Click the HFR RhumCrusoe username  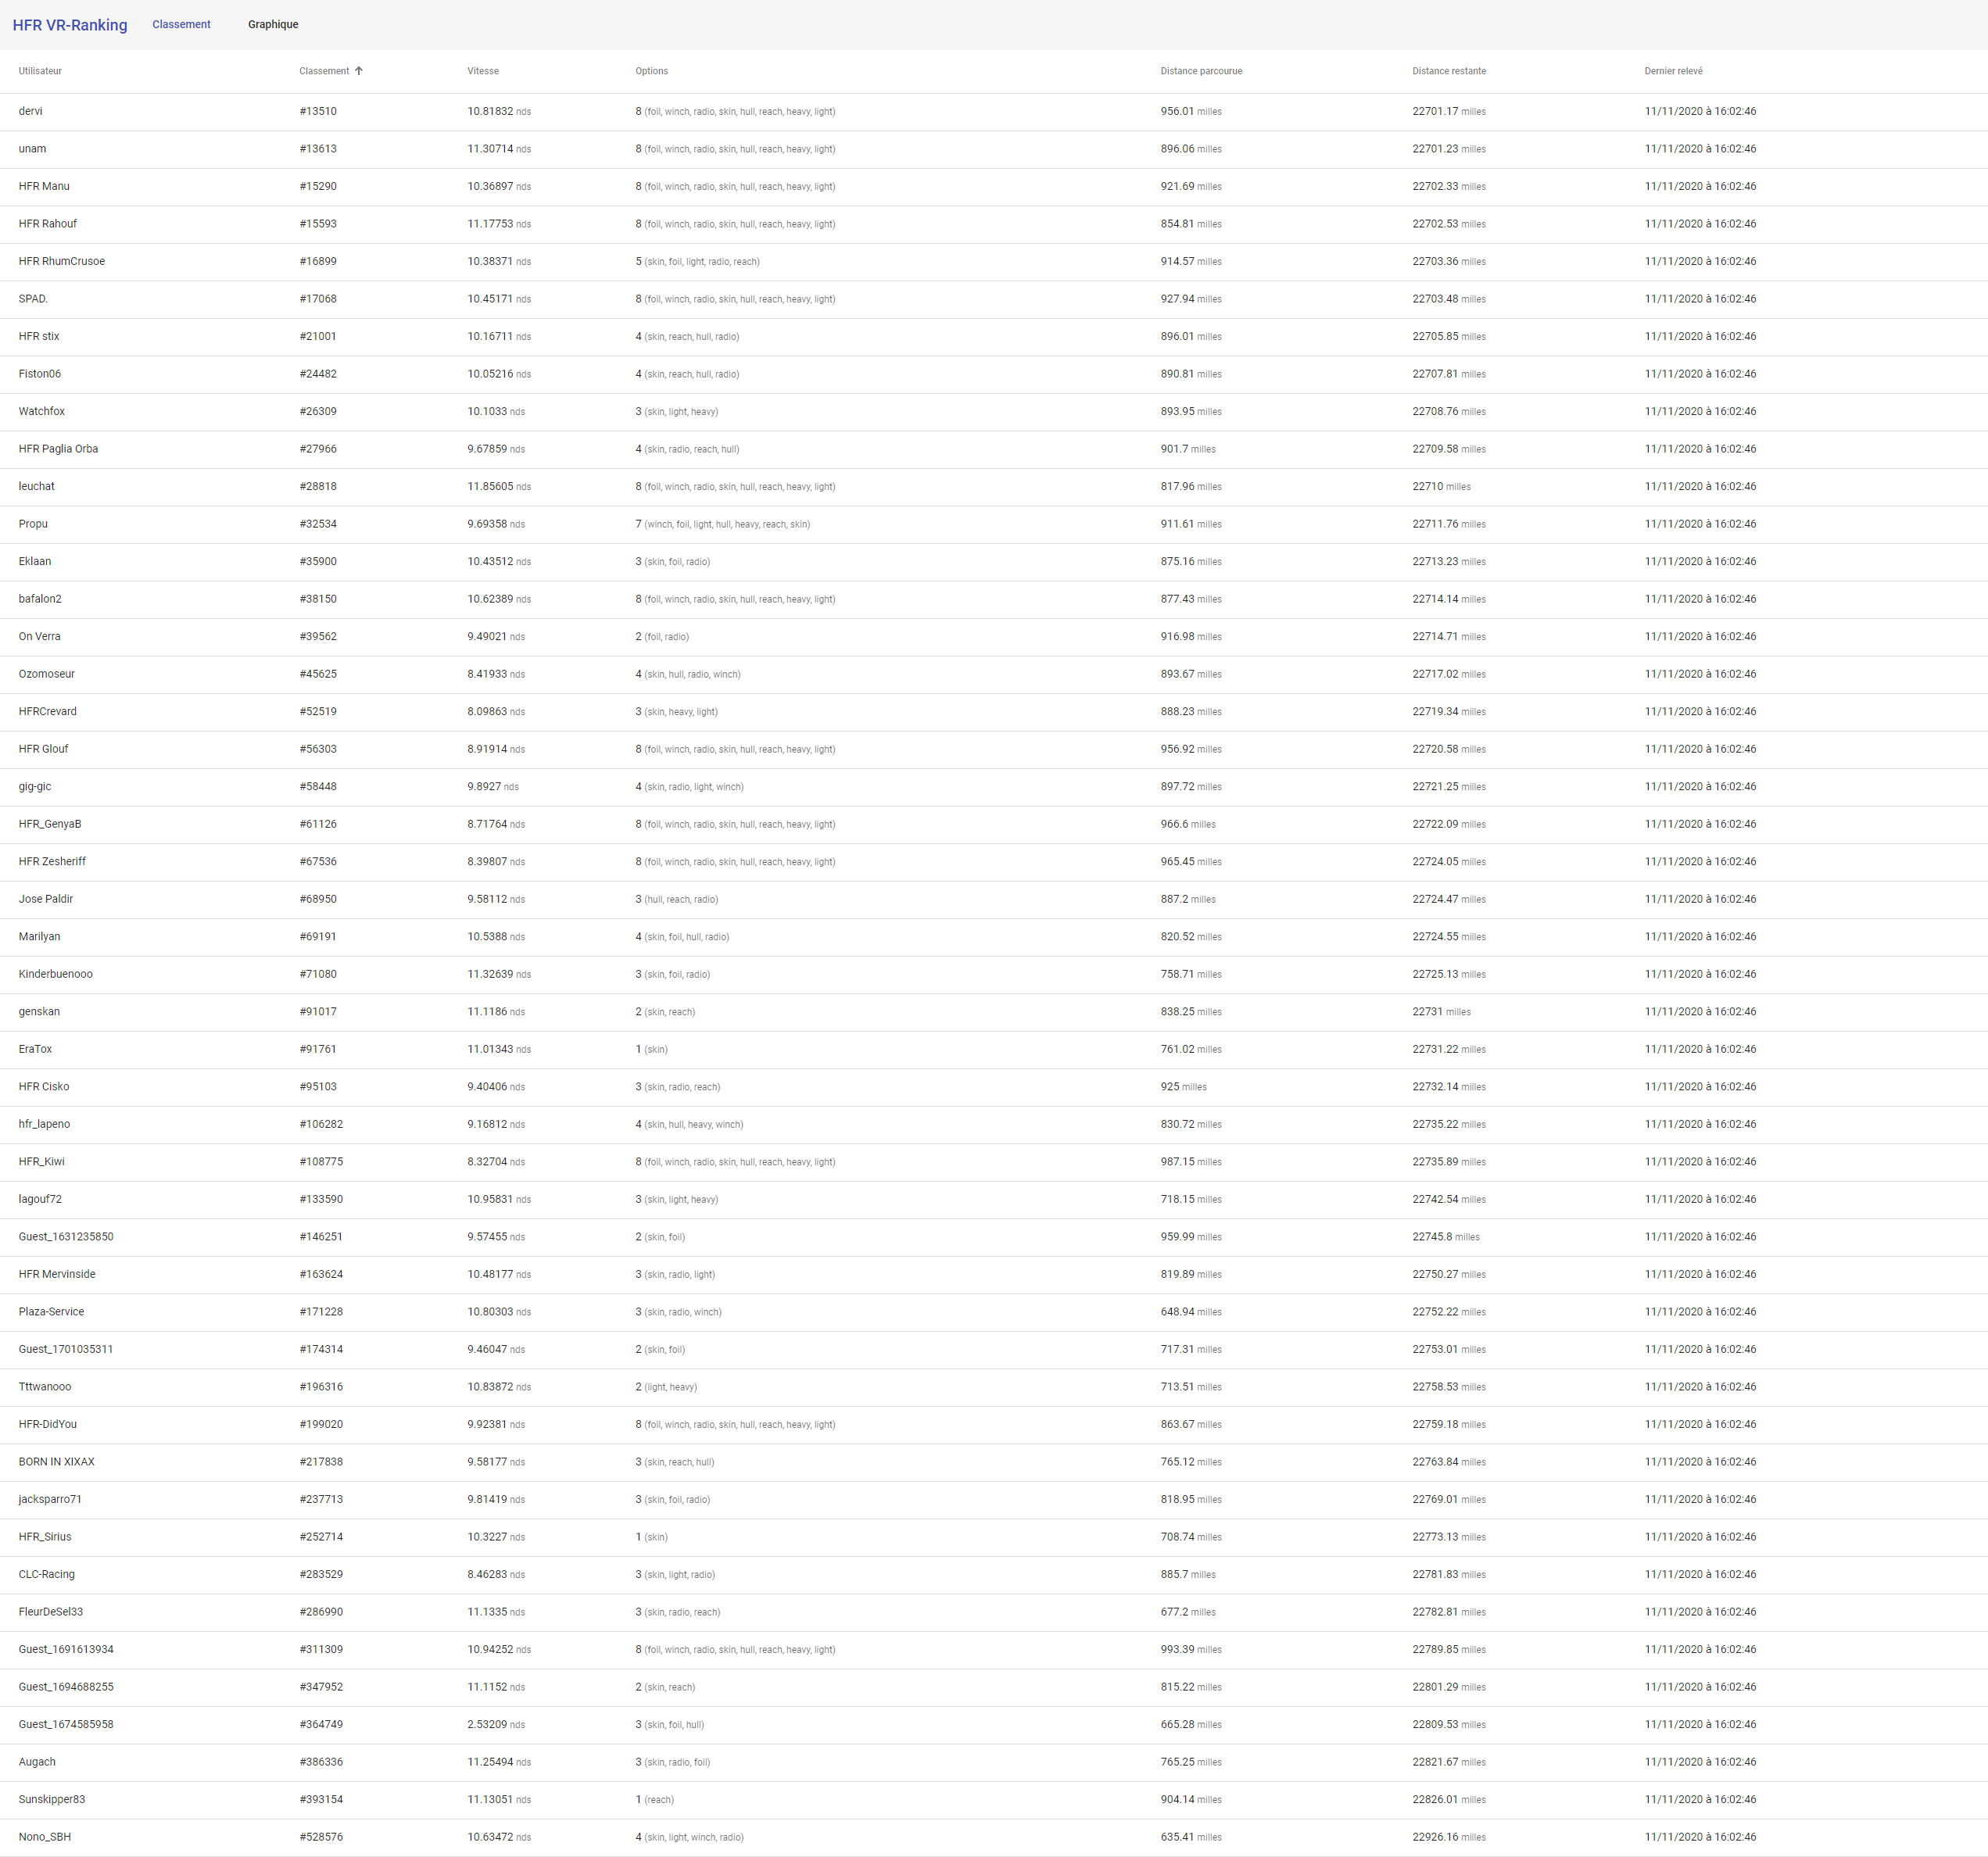pyautogui.click(x=62, y=261)
